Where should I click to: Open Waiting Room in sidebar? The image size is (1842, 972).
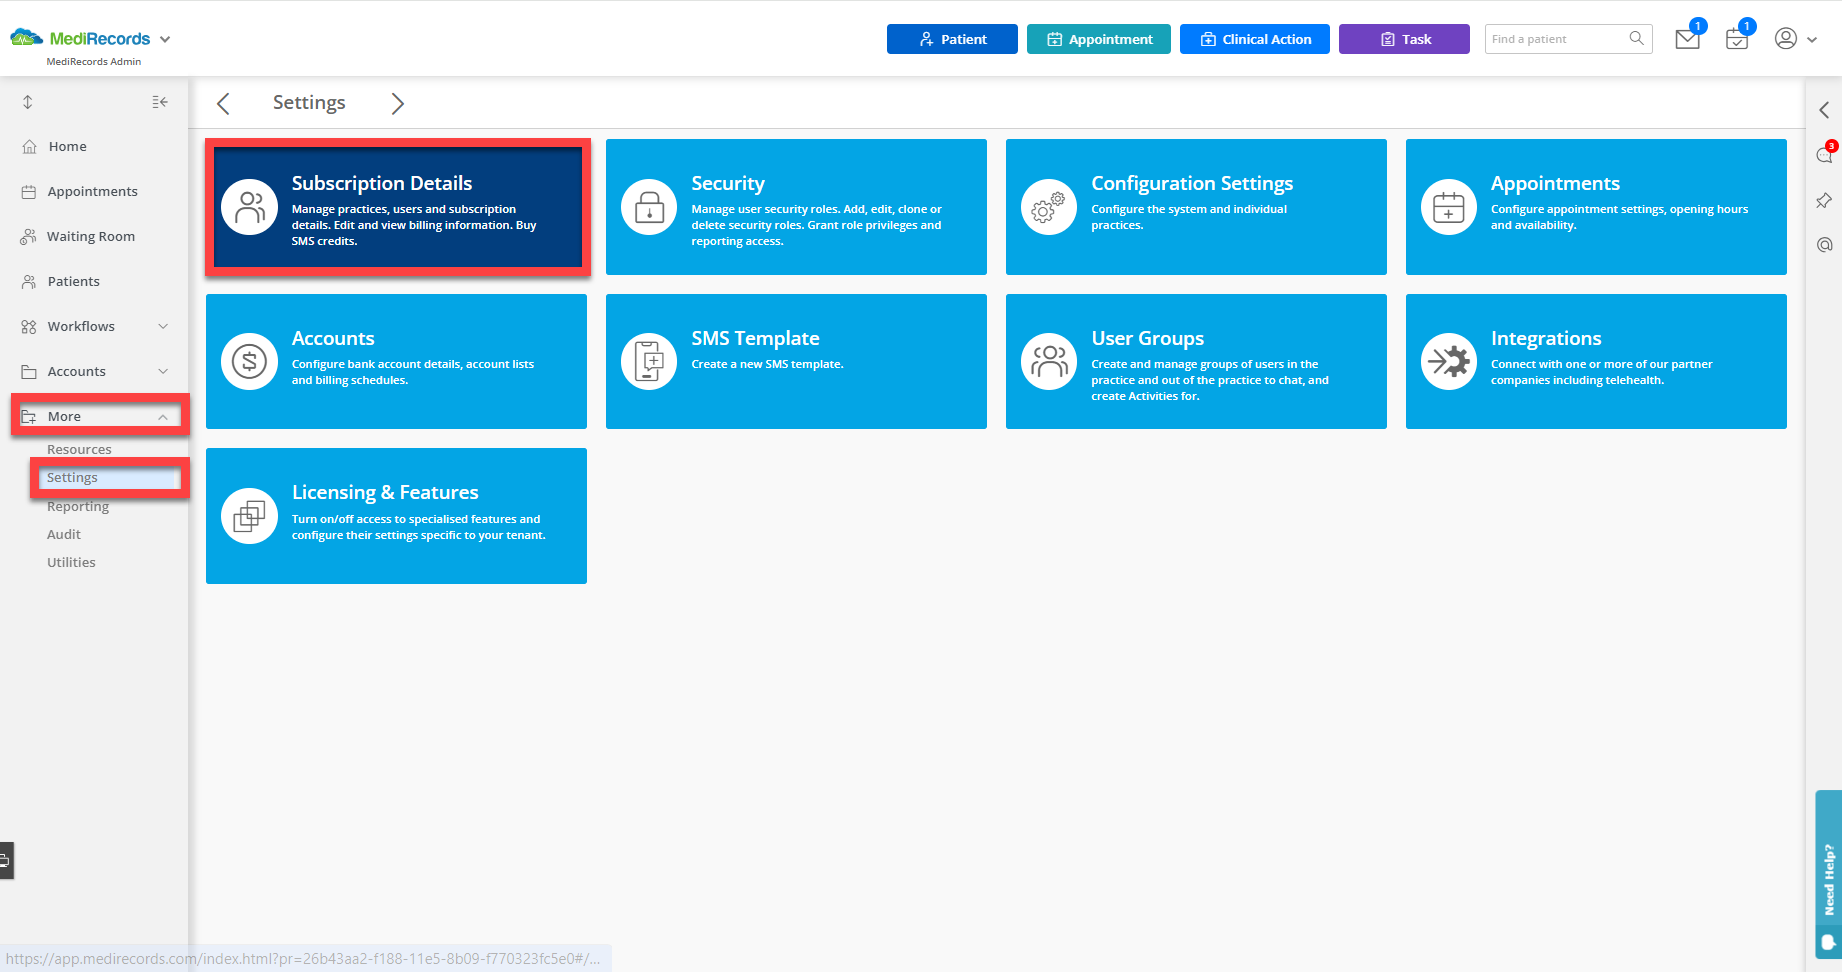(90, 236)
